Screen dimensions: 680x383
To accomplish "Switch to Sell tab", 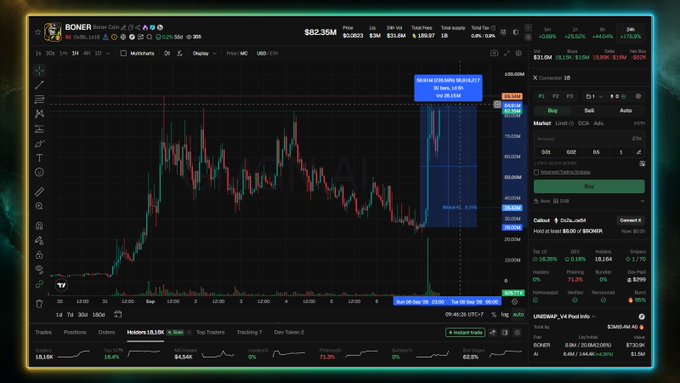I will (x=589, y=111).
